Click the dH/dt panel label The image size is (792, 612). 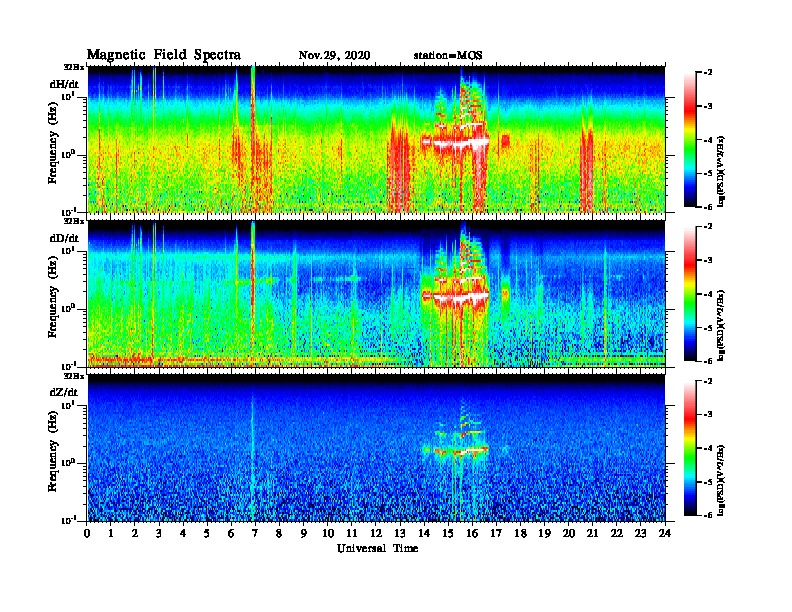[x=64, y=84]
